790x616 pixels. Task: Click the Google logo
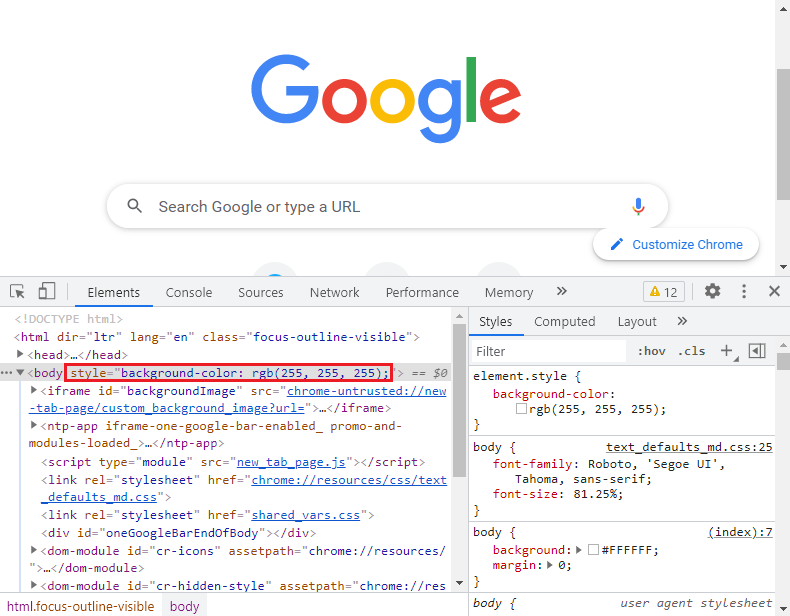(386, 98)
